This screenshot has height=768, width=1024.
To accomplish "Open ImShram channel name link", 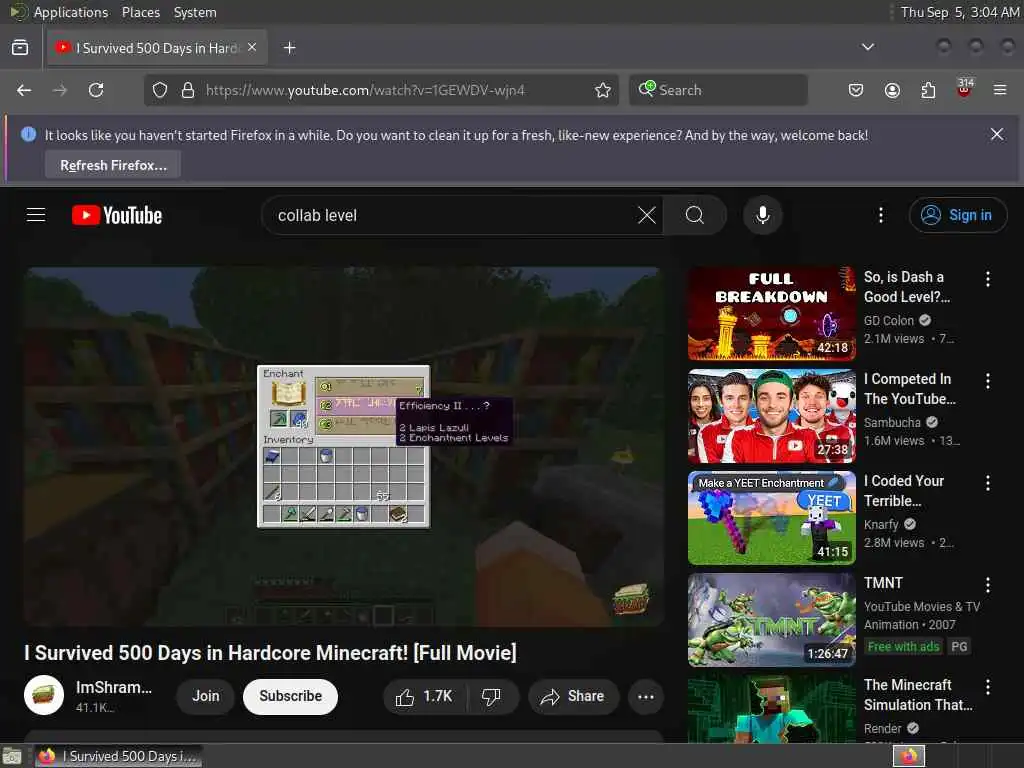I will point(114,687).
